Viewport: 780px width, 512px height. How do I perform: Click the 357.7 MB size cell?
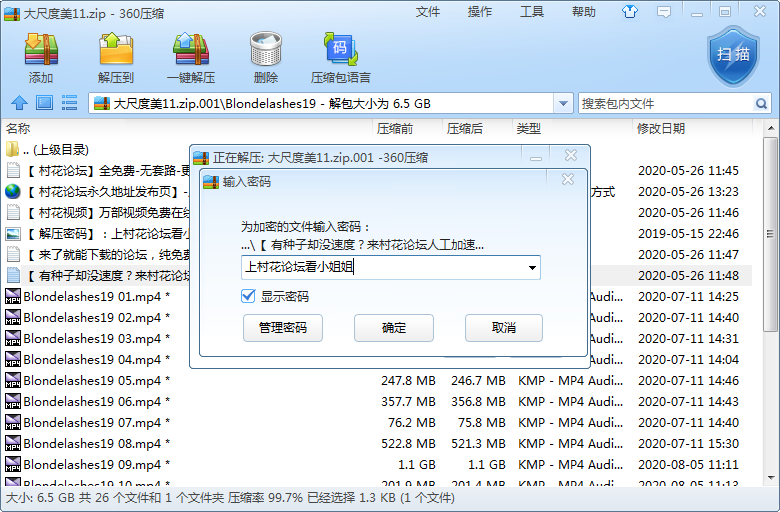408,402
